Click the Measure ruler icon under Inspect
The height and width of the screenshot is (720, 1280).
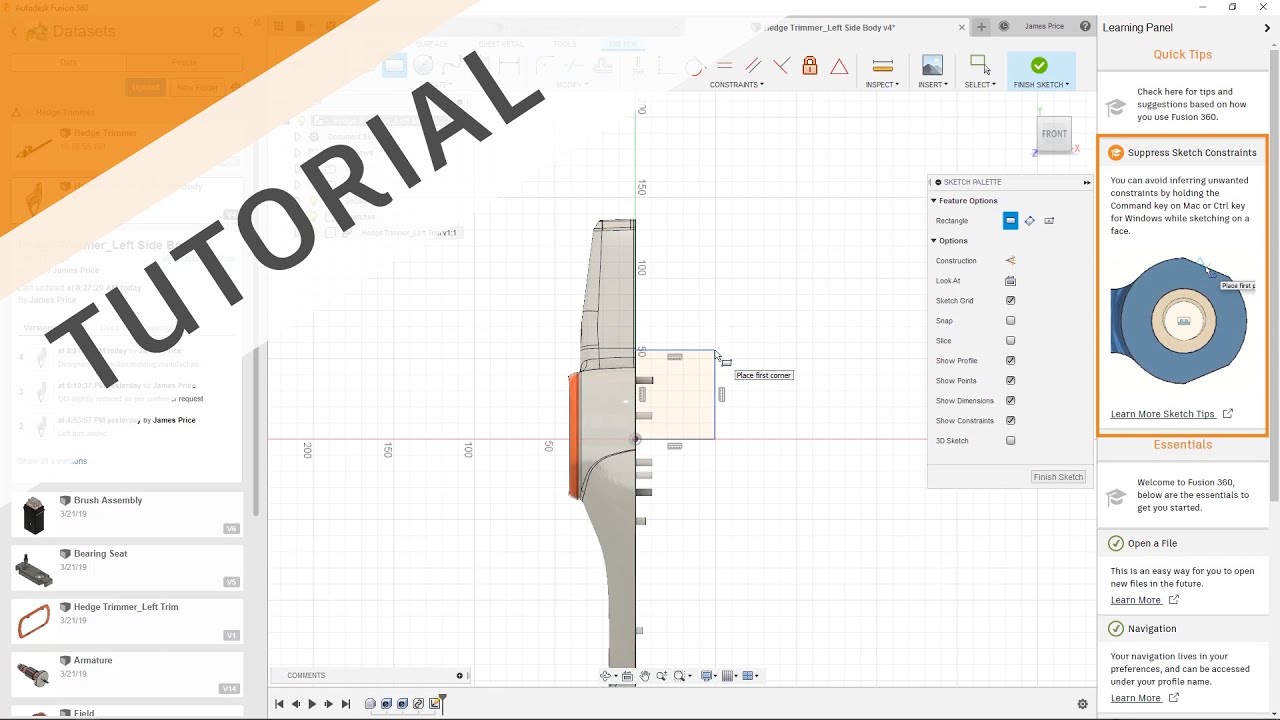(882, 66)
